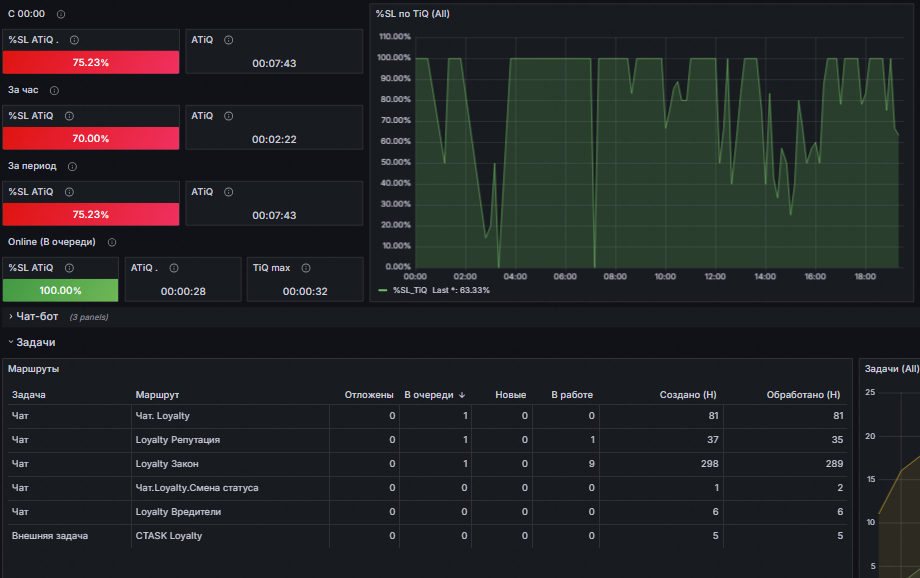Select the Loyalty Закон route row
This screenshot has height=578, width=920.
click(427, 464)
